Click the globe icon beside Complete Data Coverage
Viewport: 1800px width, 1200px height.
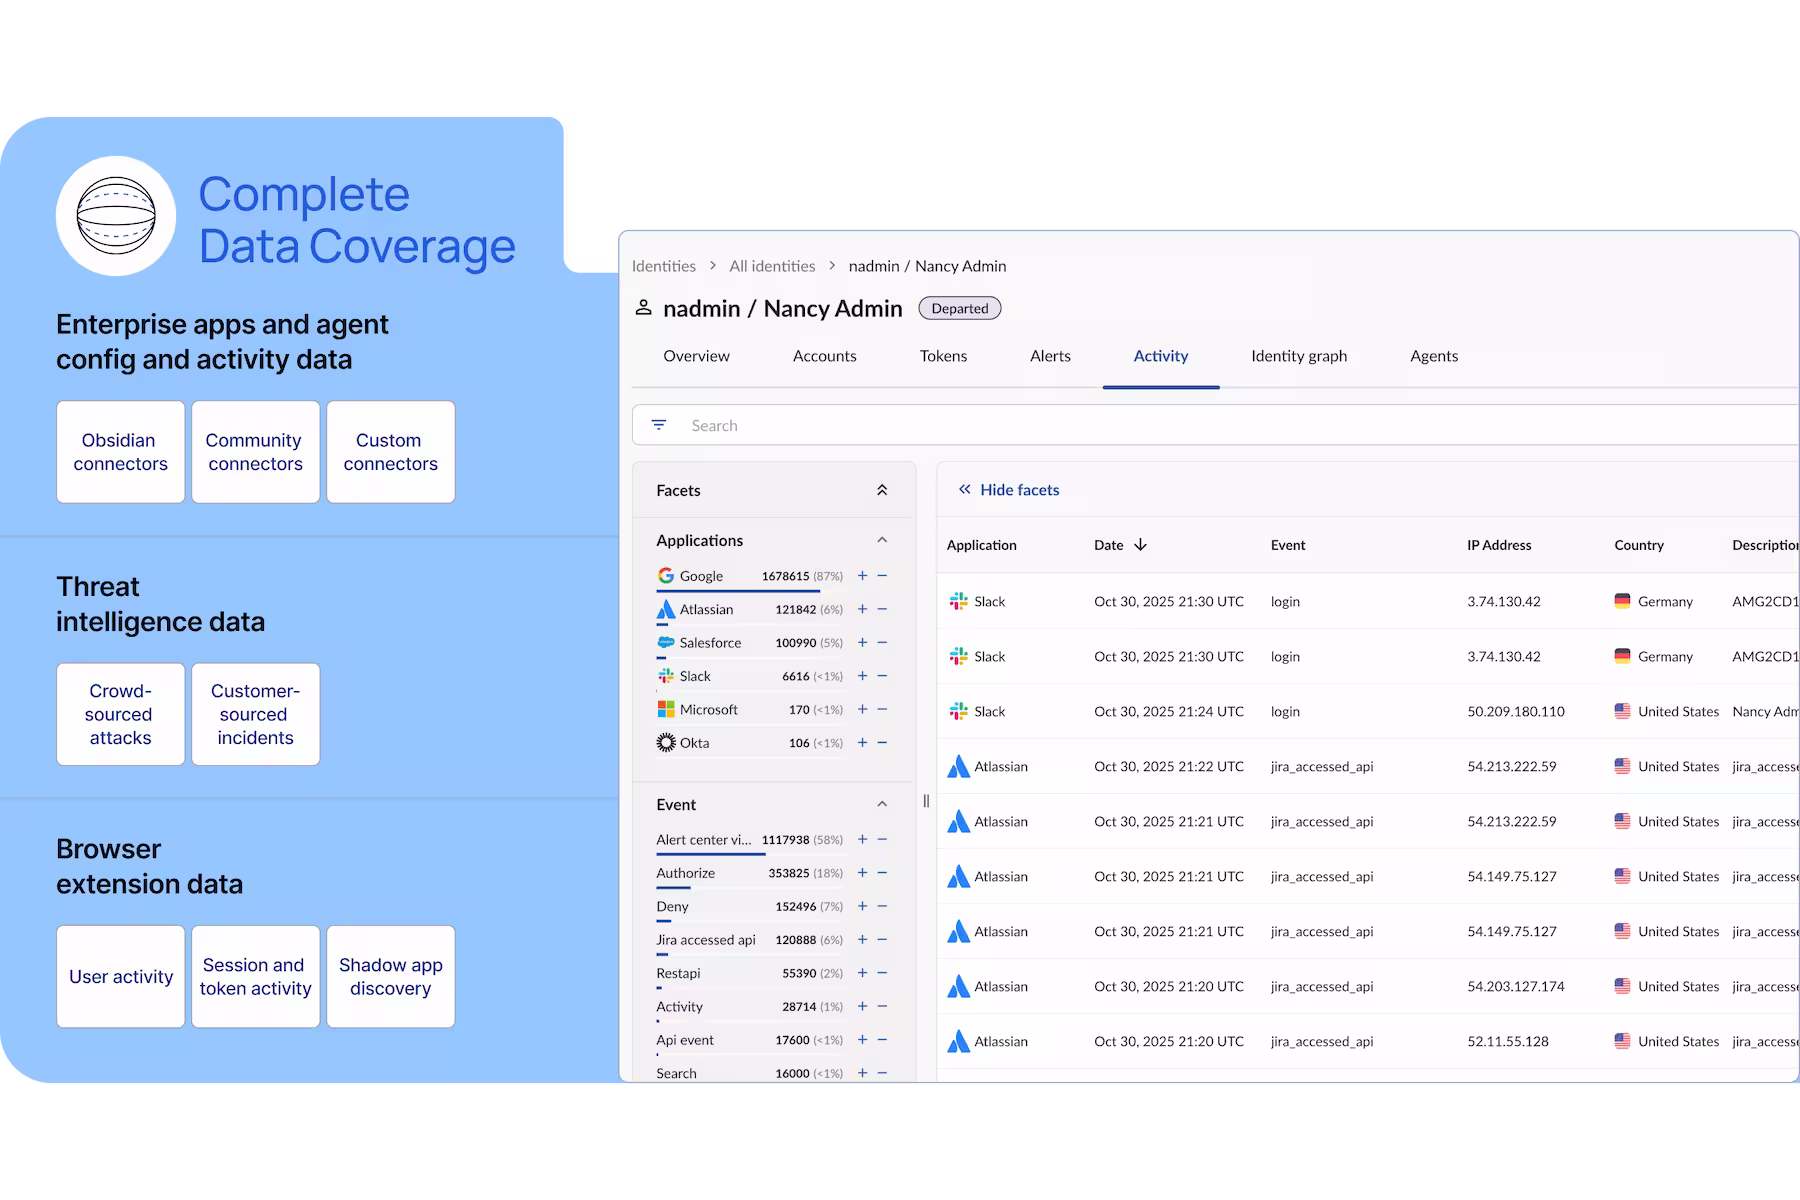pos(116,216)
